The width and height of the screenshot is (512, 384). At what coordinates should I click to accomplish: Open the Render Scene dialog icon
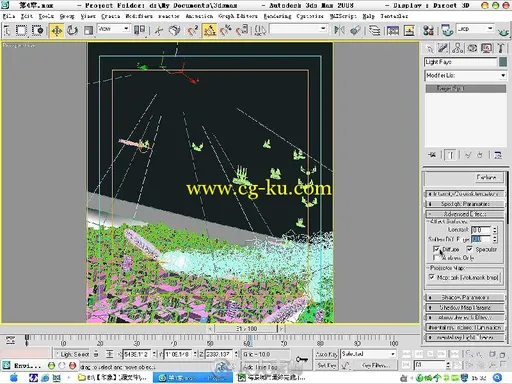click(x=447, y=31)
